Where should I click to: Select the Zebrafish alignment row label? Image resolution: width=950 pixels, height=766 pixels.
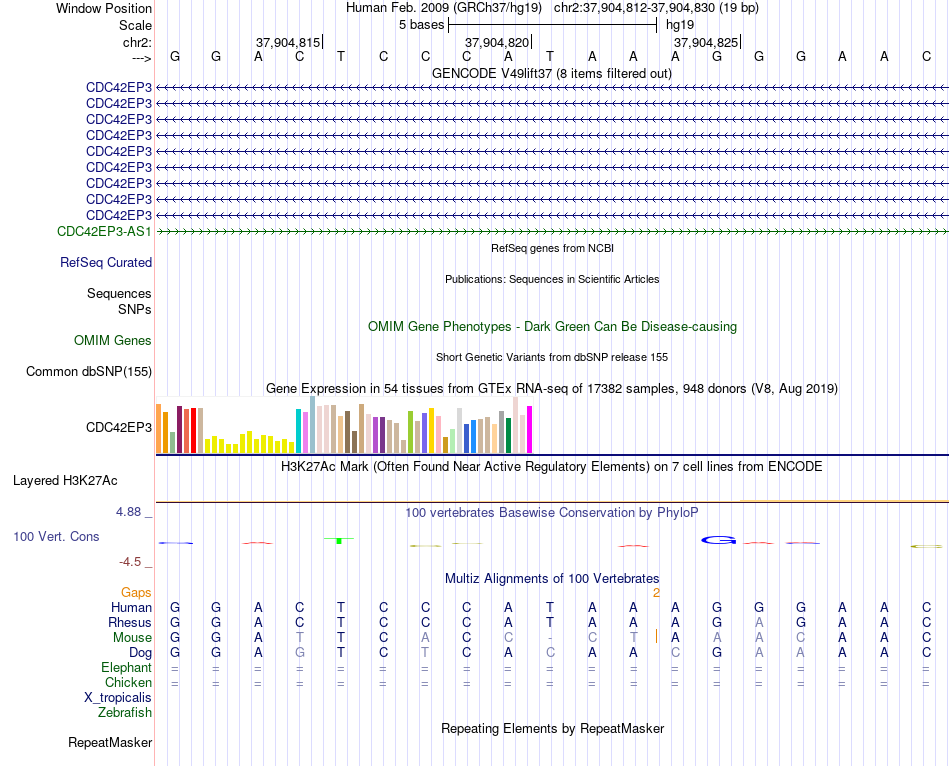[x=125, y=713]
